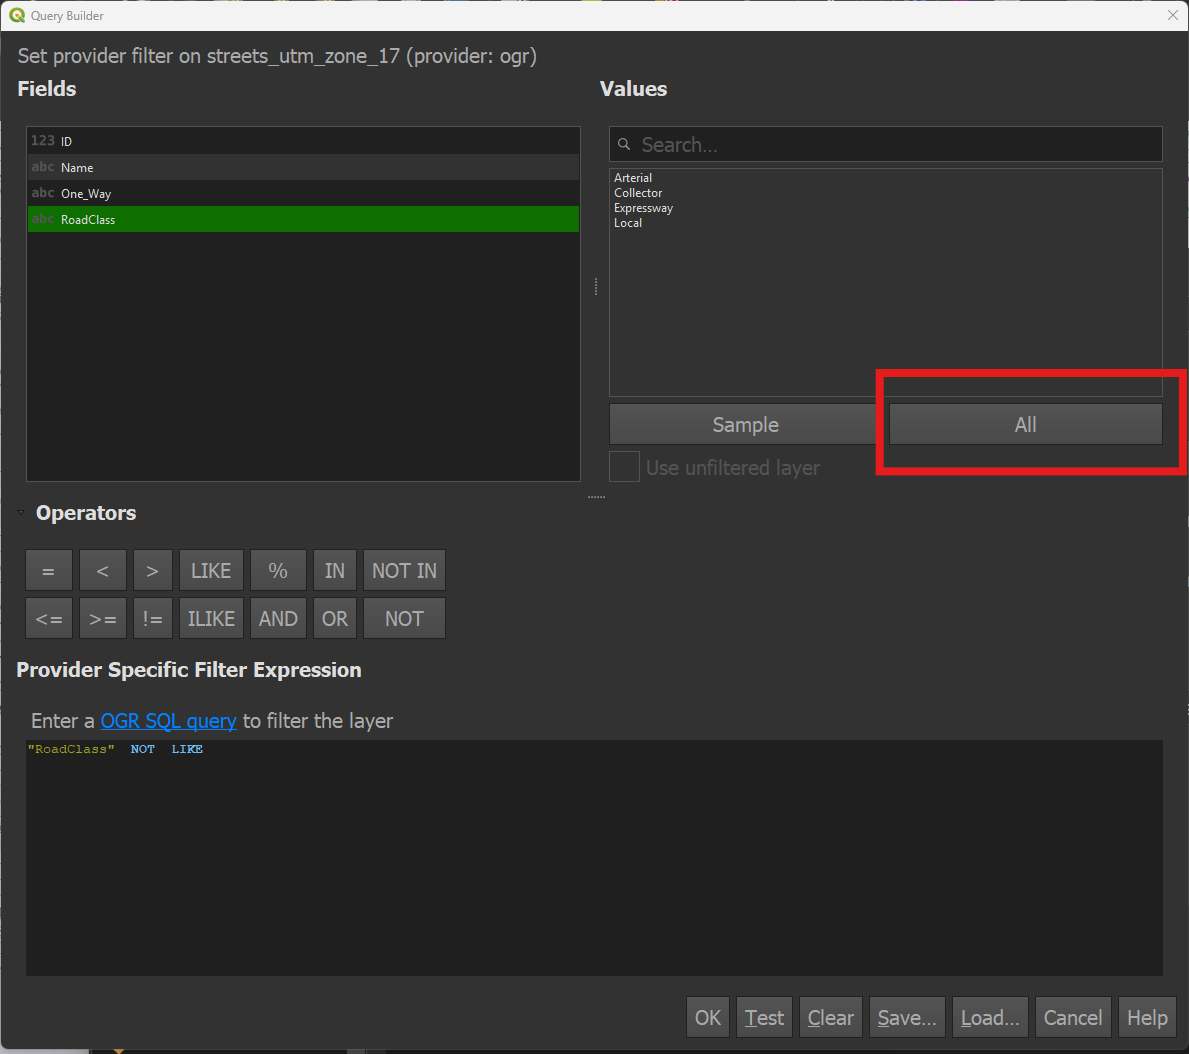
Task: Insert the IN operator
Action: [x=334, y=570]
